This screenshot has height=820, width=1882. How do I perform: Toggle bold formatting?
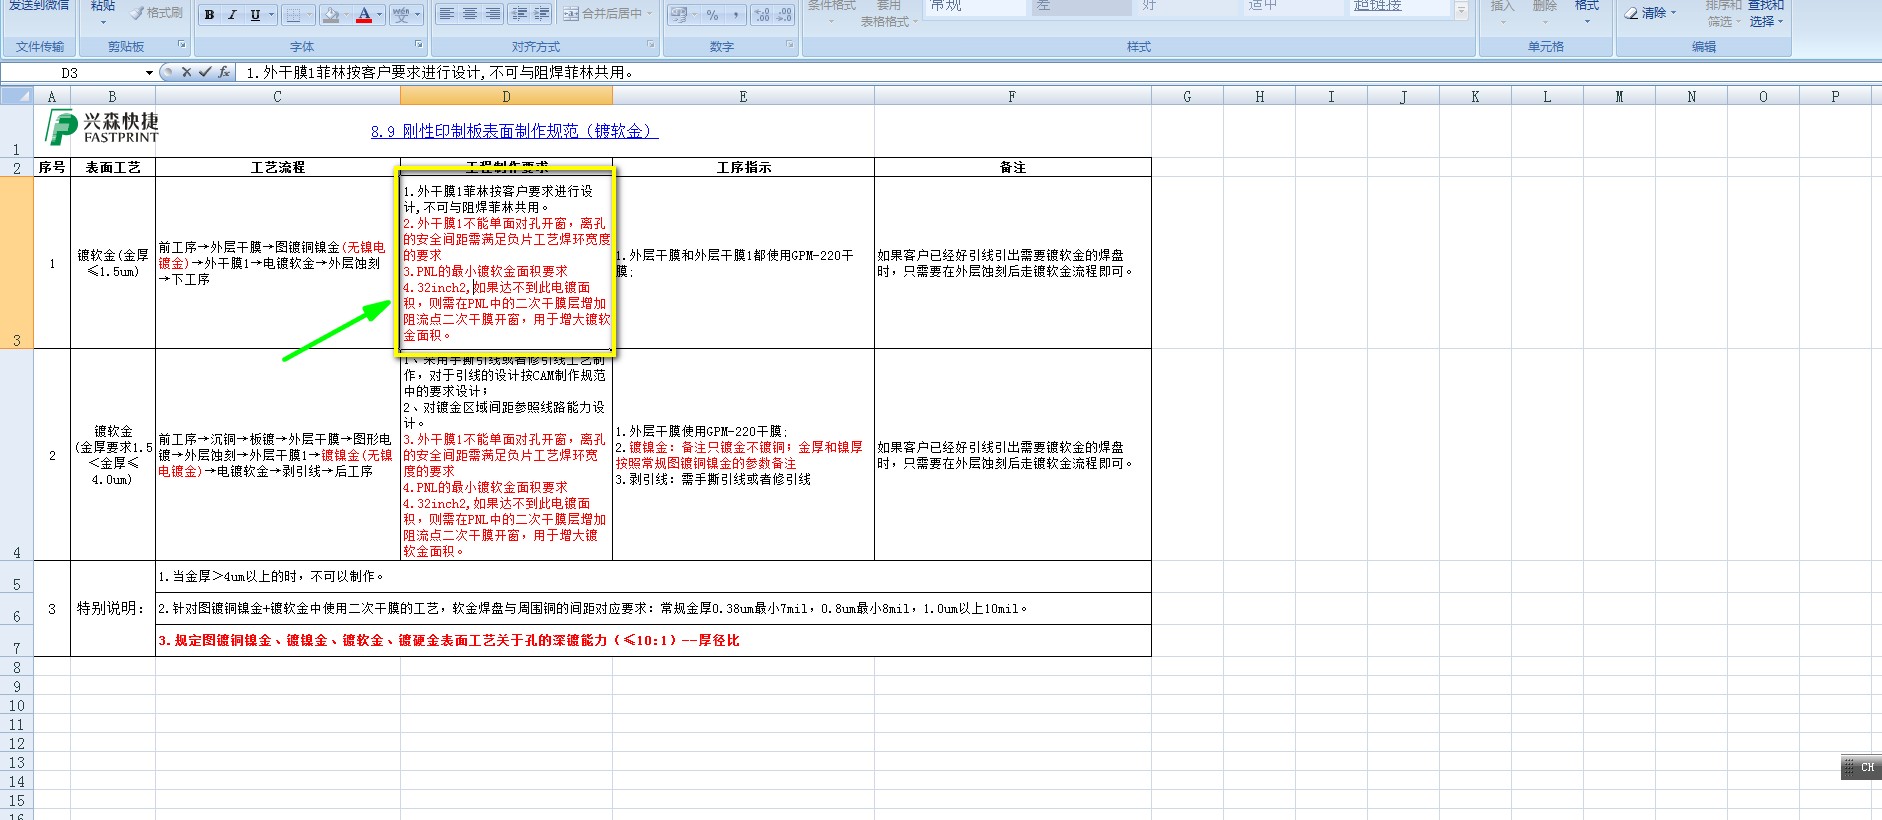209,15
